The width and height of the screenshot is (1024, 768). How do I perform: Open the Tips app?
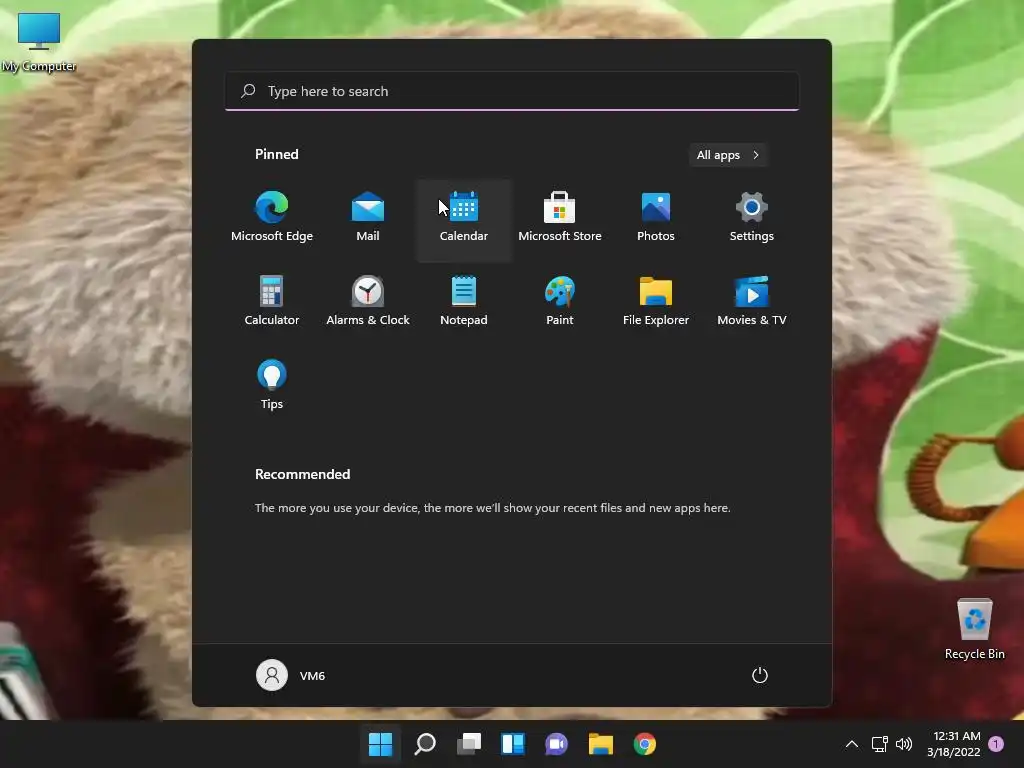(272, 385)
